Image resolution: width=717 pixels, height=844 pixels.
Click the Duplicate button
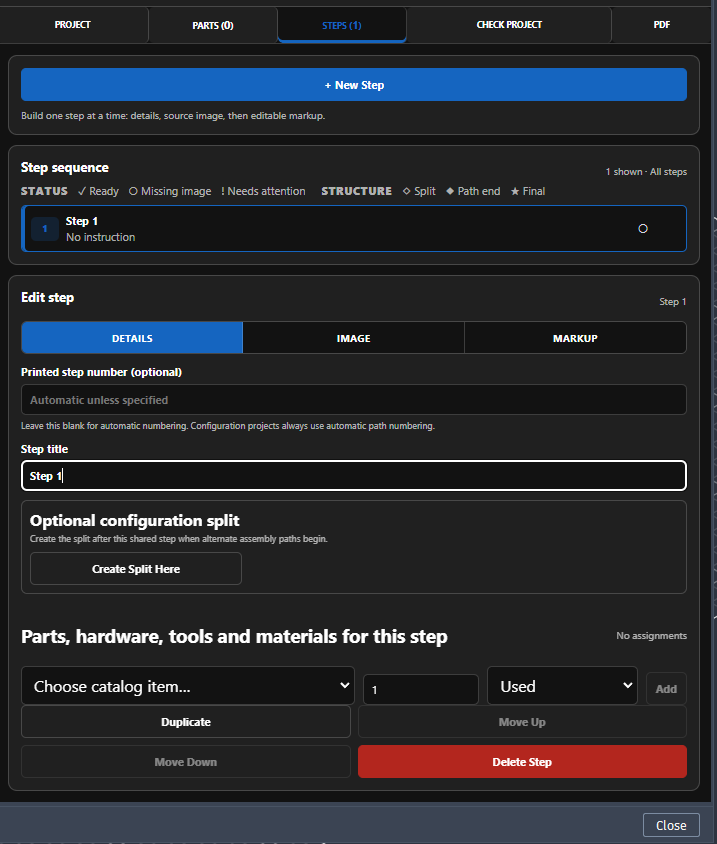186,722
